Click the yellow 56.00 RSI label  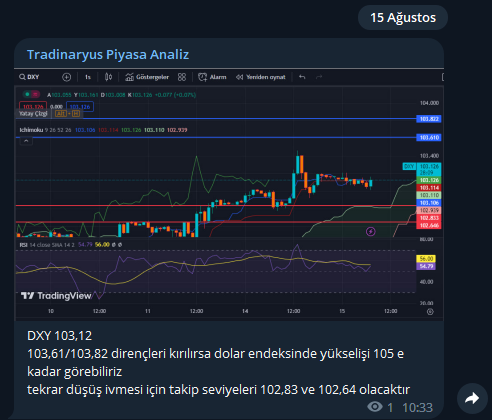click(426, 259)
